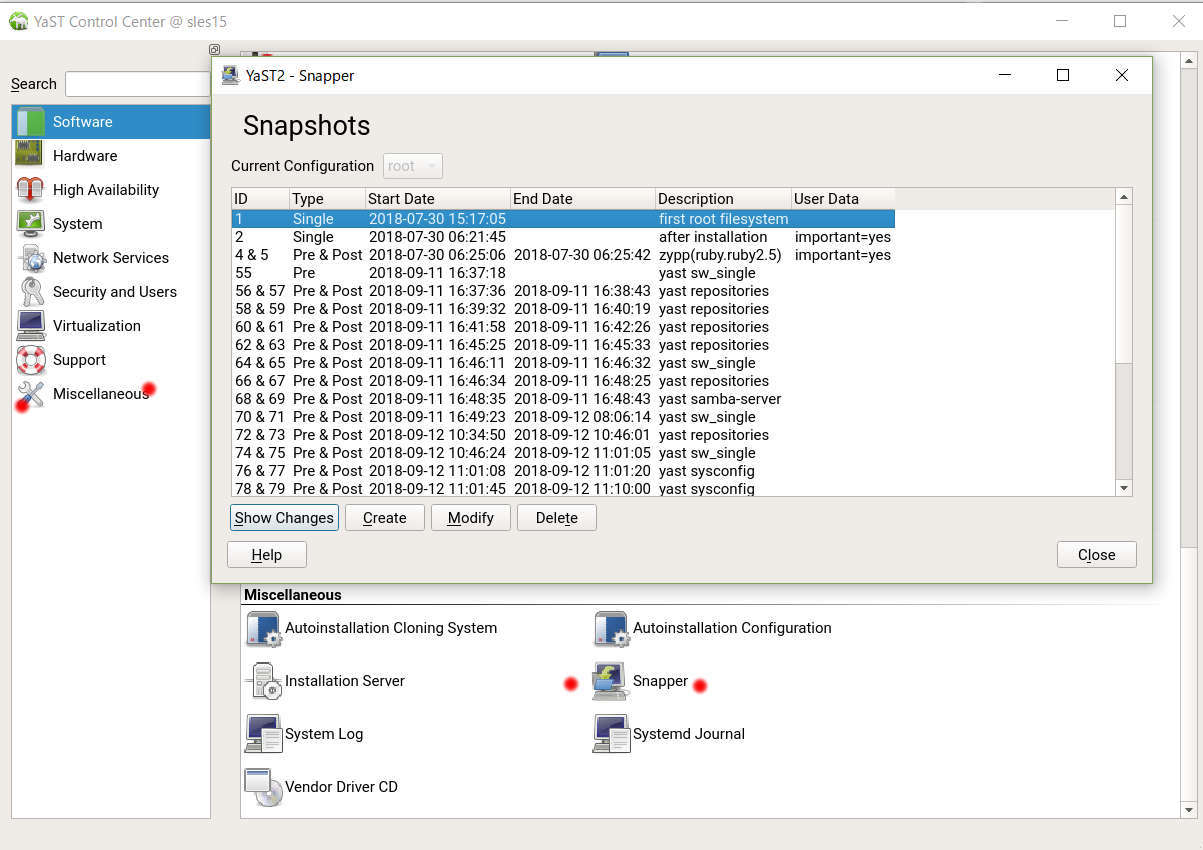Click the YaST2 Snapper window title icon
This screenshot has width=1203, height=850.
pyautogui.click(x=230, y=75)
